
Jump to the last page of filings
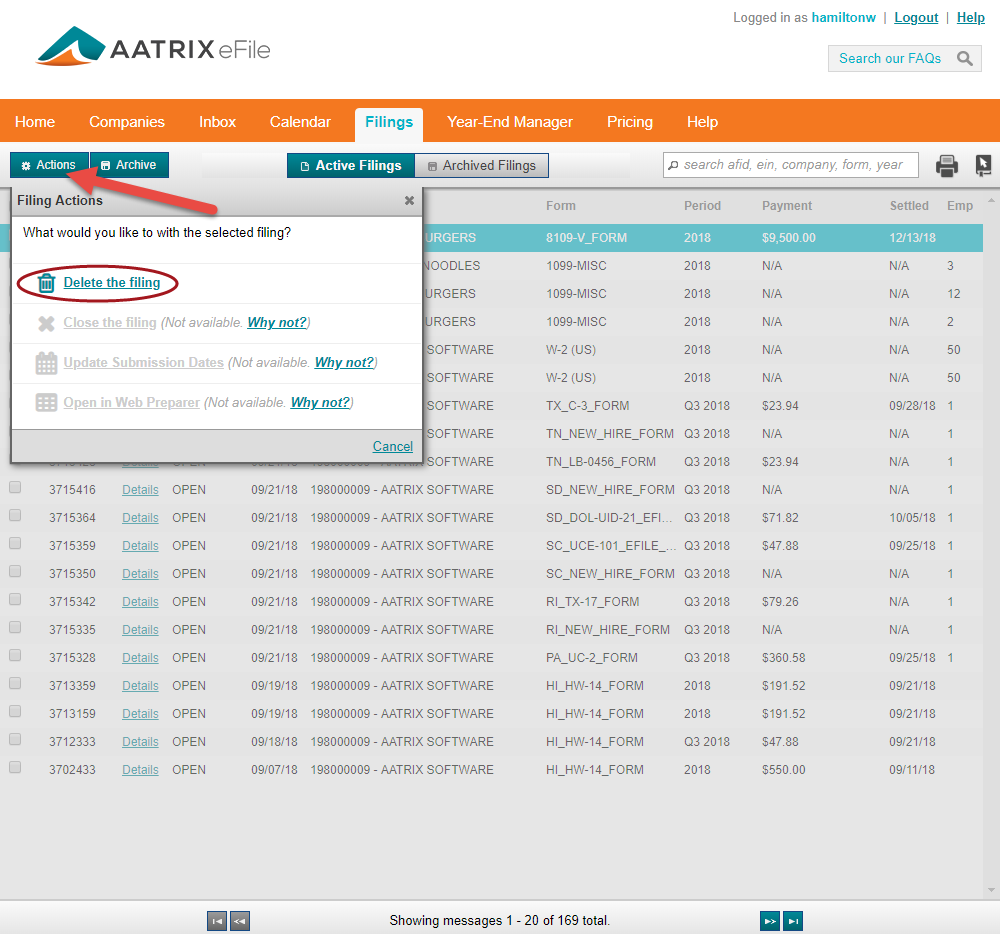click(792, 921)
